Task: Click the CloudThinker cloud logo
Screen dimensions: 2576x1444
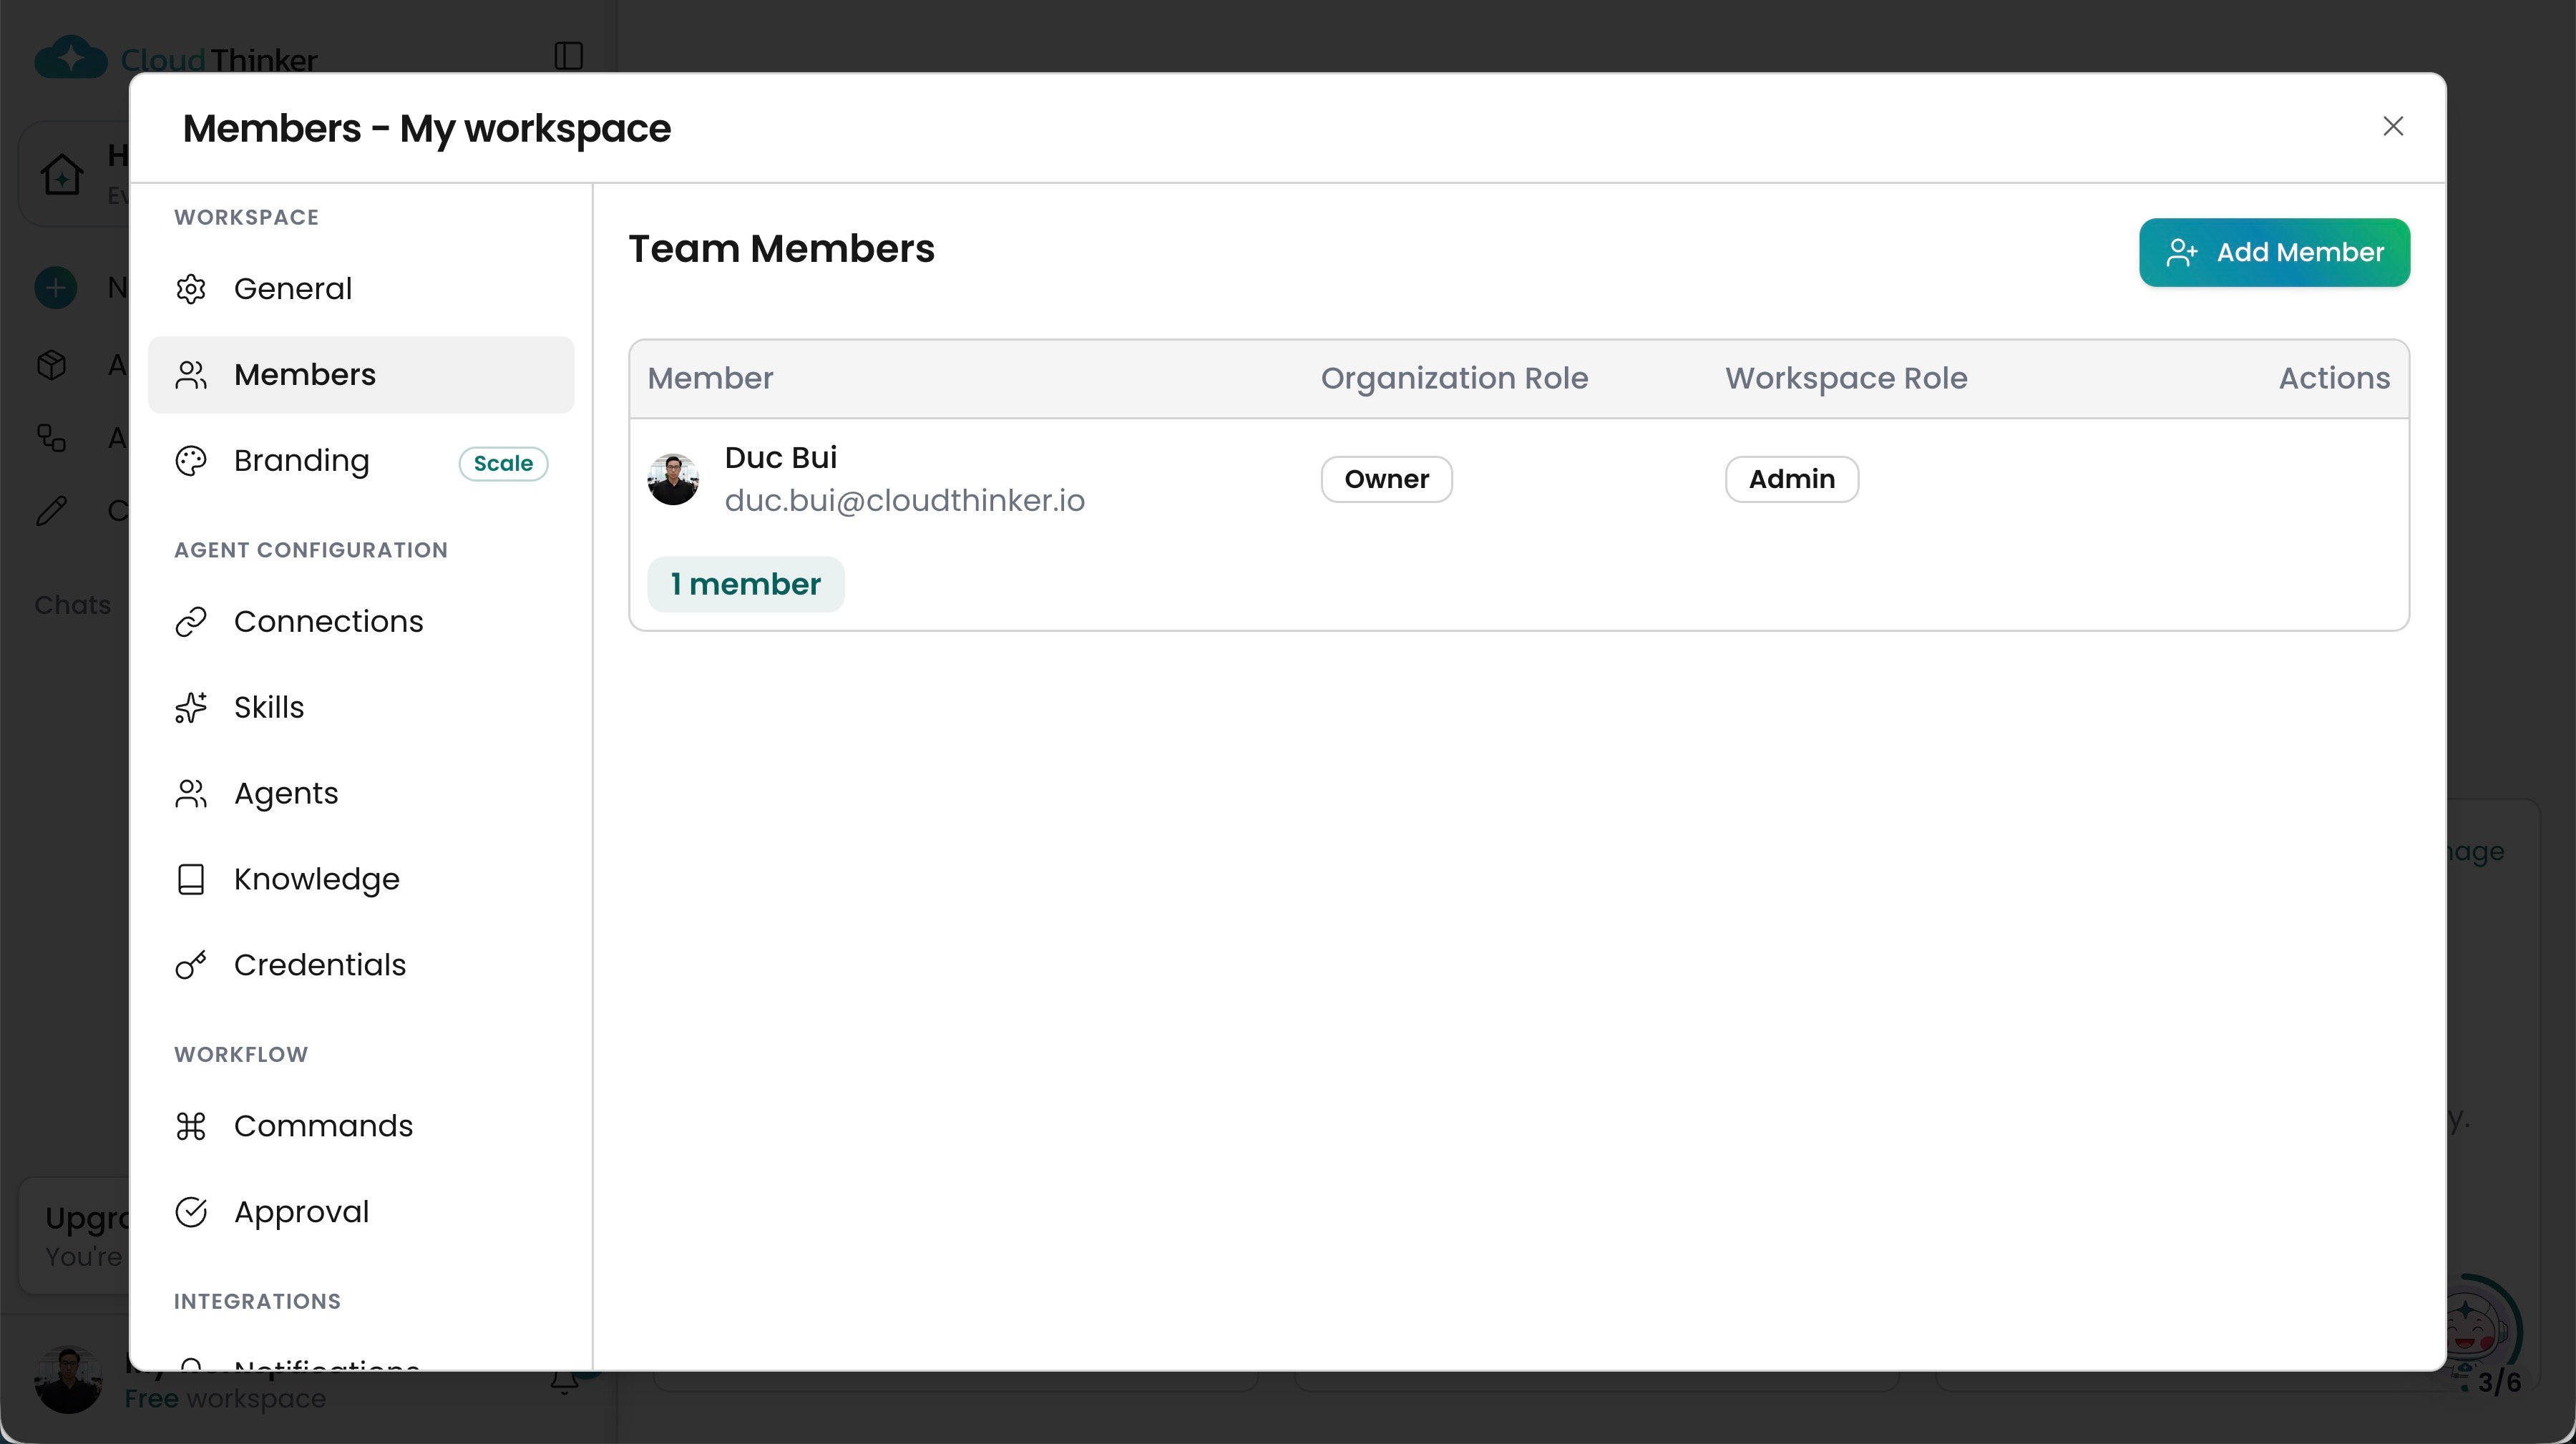Action: 71,58
